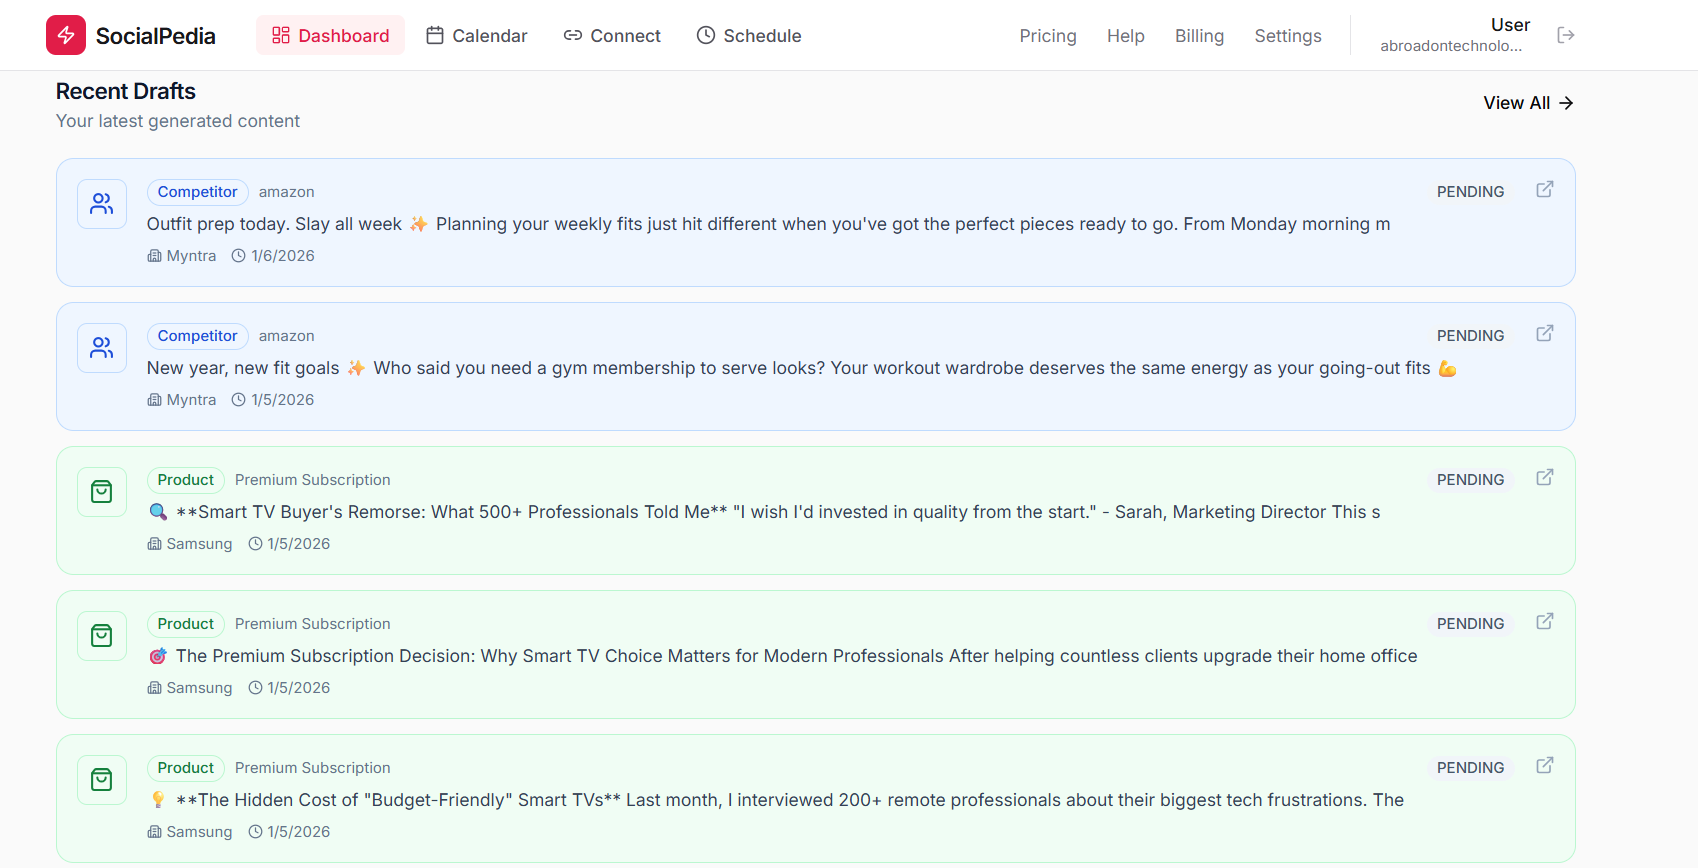Click the abroadontechnolo... account email
This screenshot has height=868, width=1698.
pyautogui.click(x=1451, y=46)
